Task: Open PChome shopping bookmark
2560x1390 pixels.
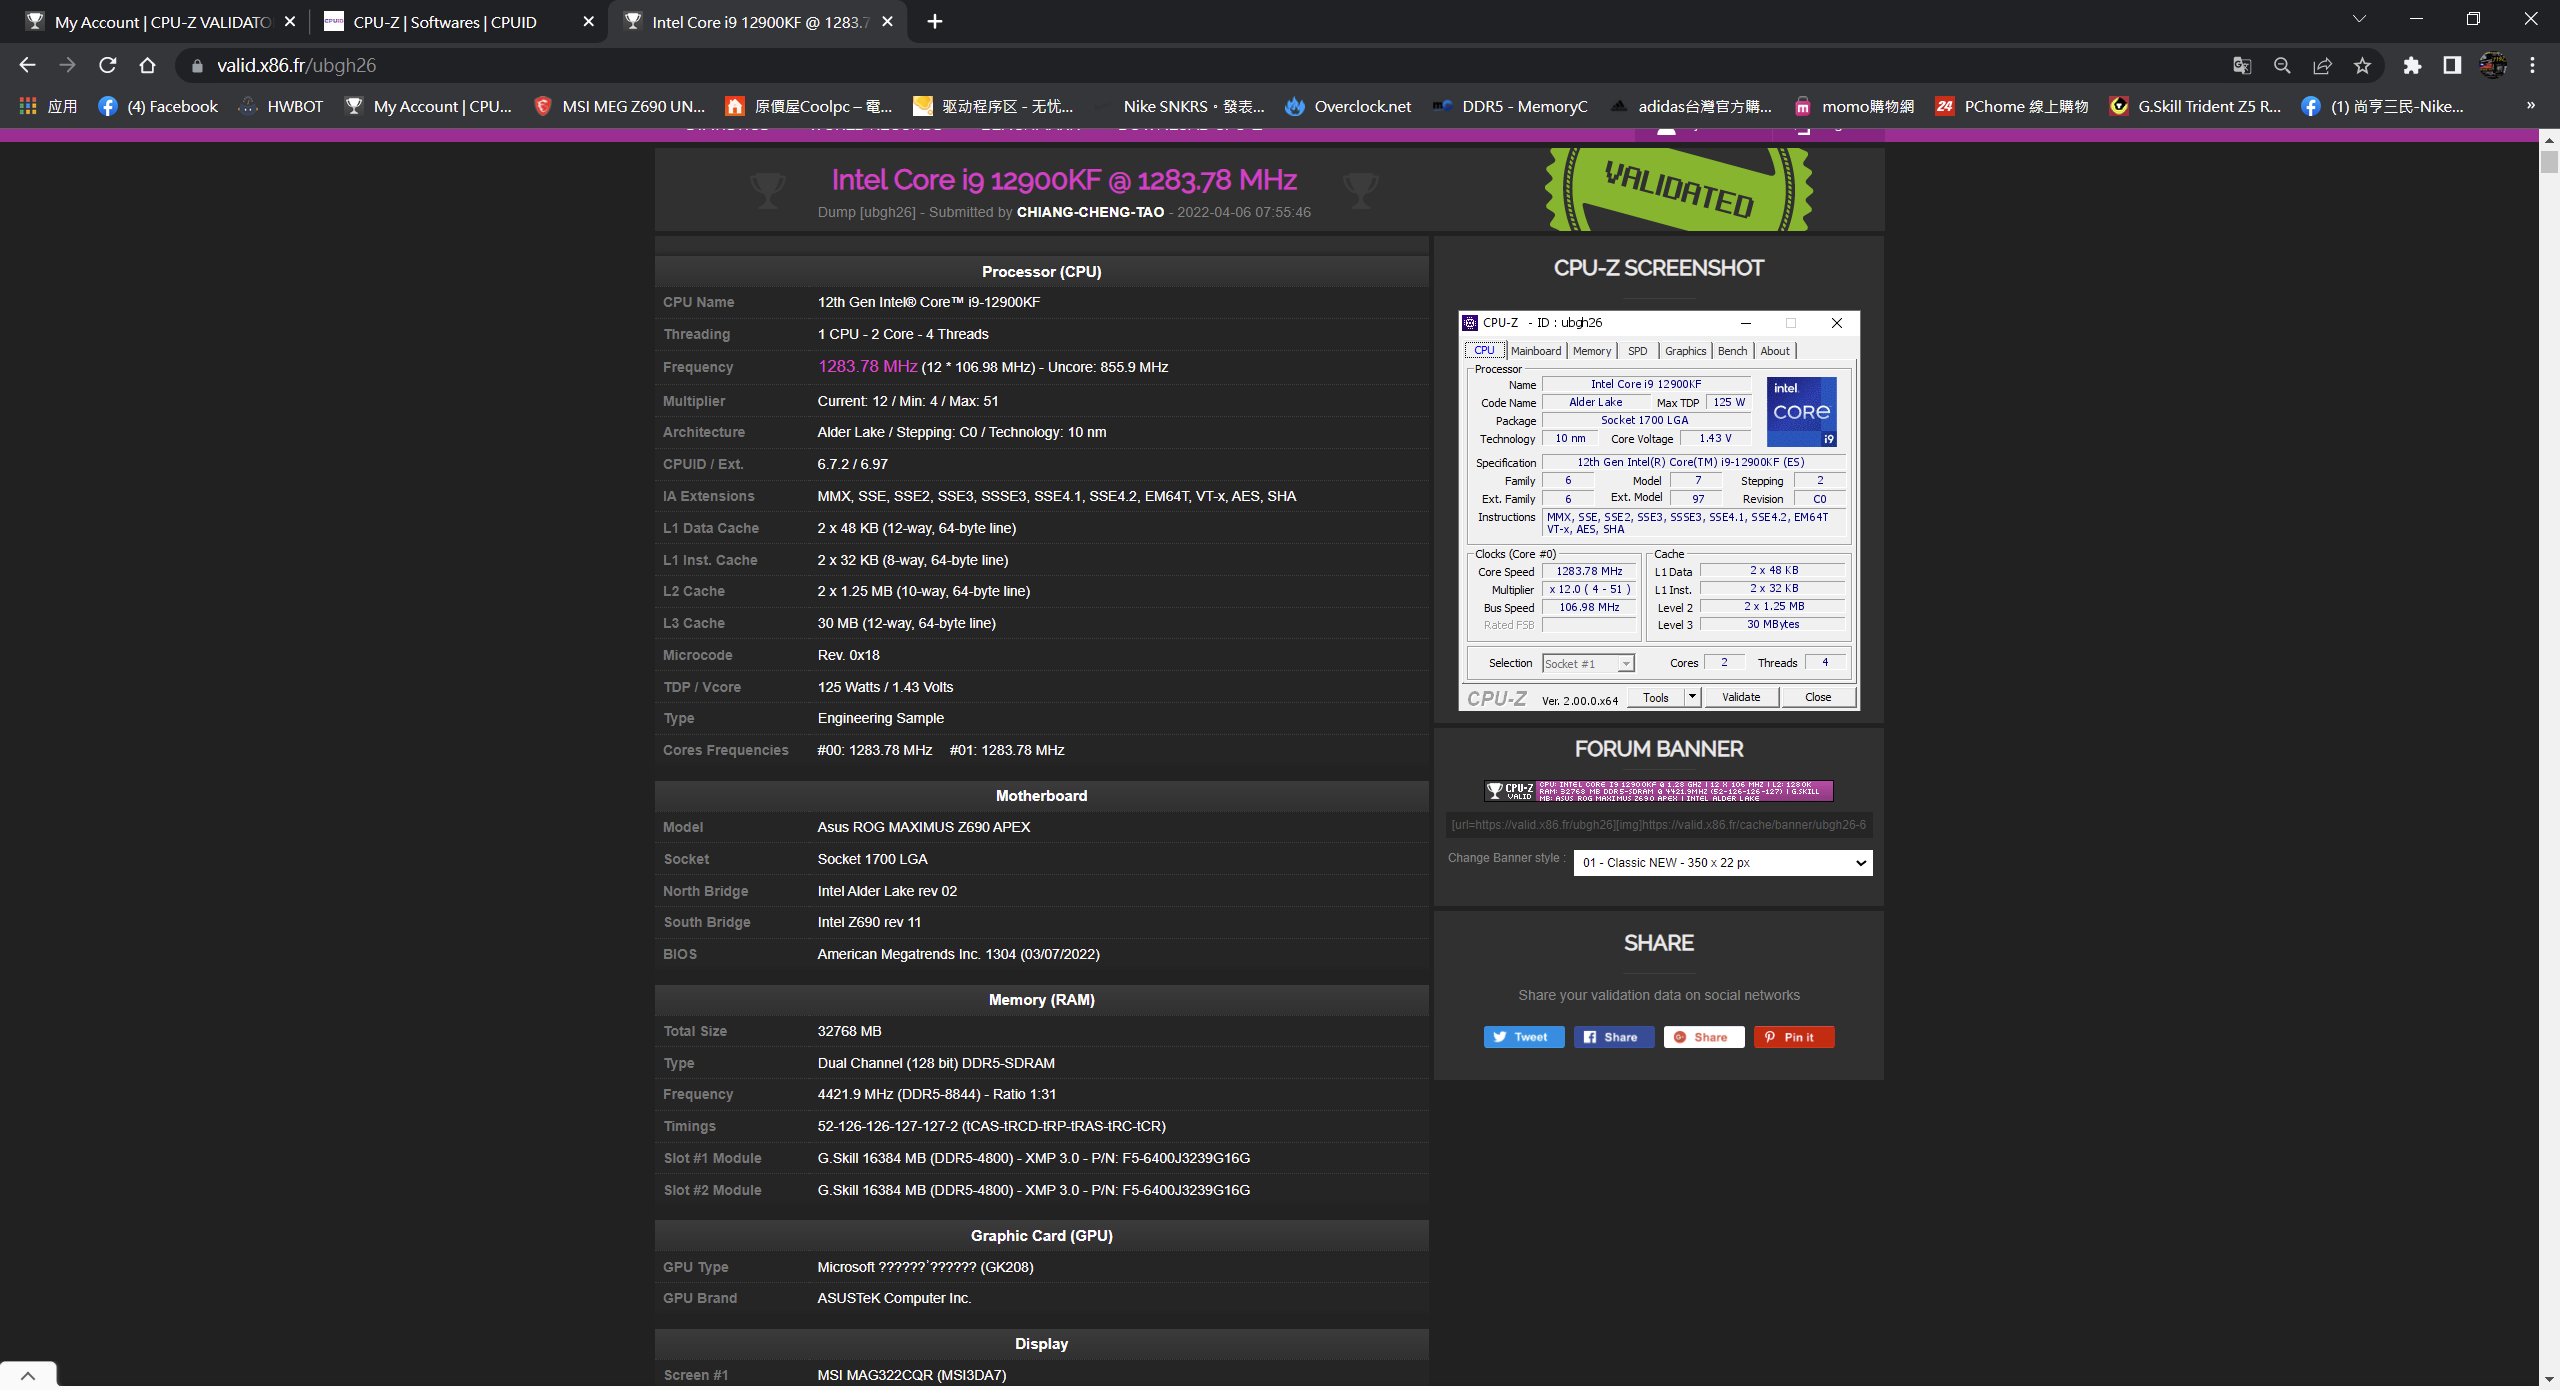Action: click(x=2012, y=106)
